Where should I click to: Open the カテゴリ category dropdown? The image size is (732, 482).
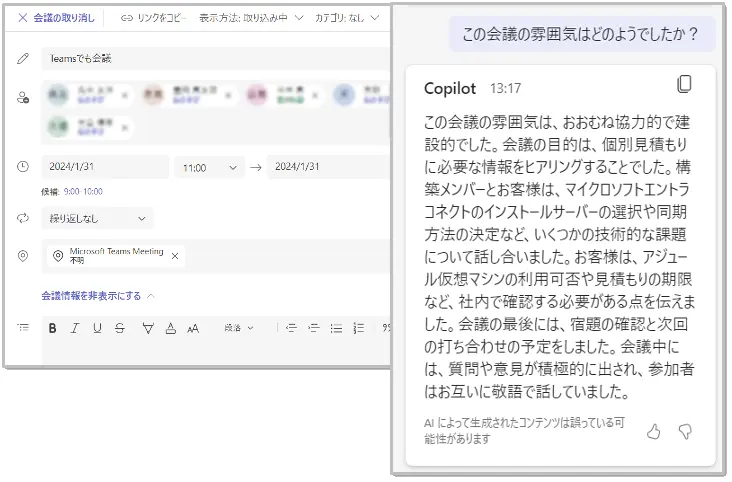coord(346,18)
